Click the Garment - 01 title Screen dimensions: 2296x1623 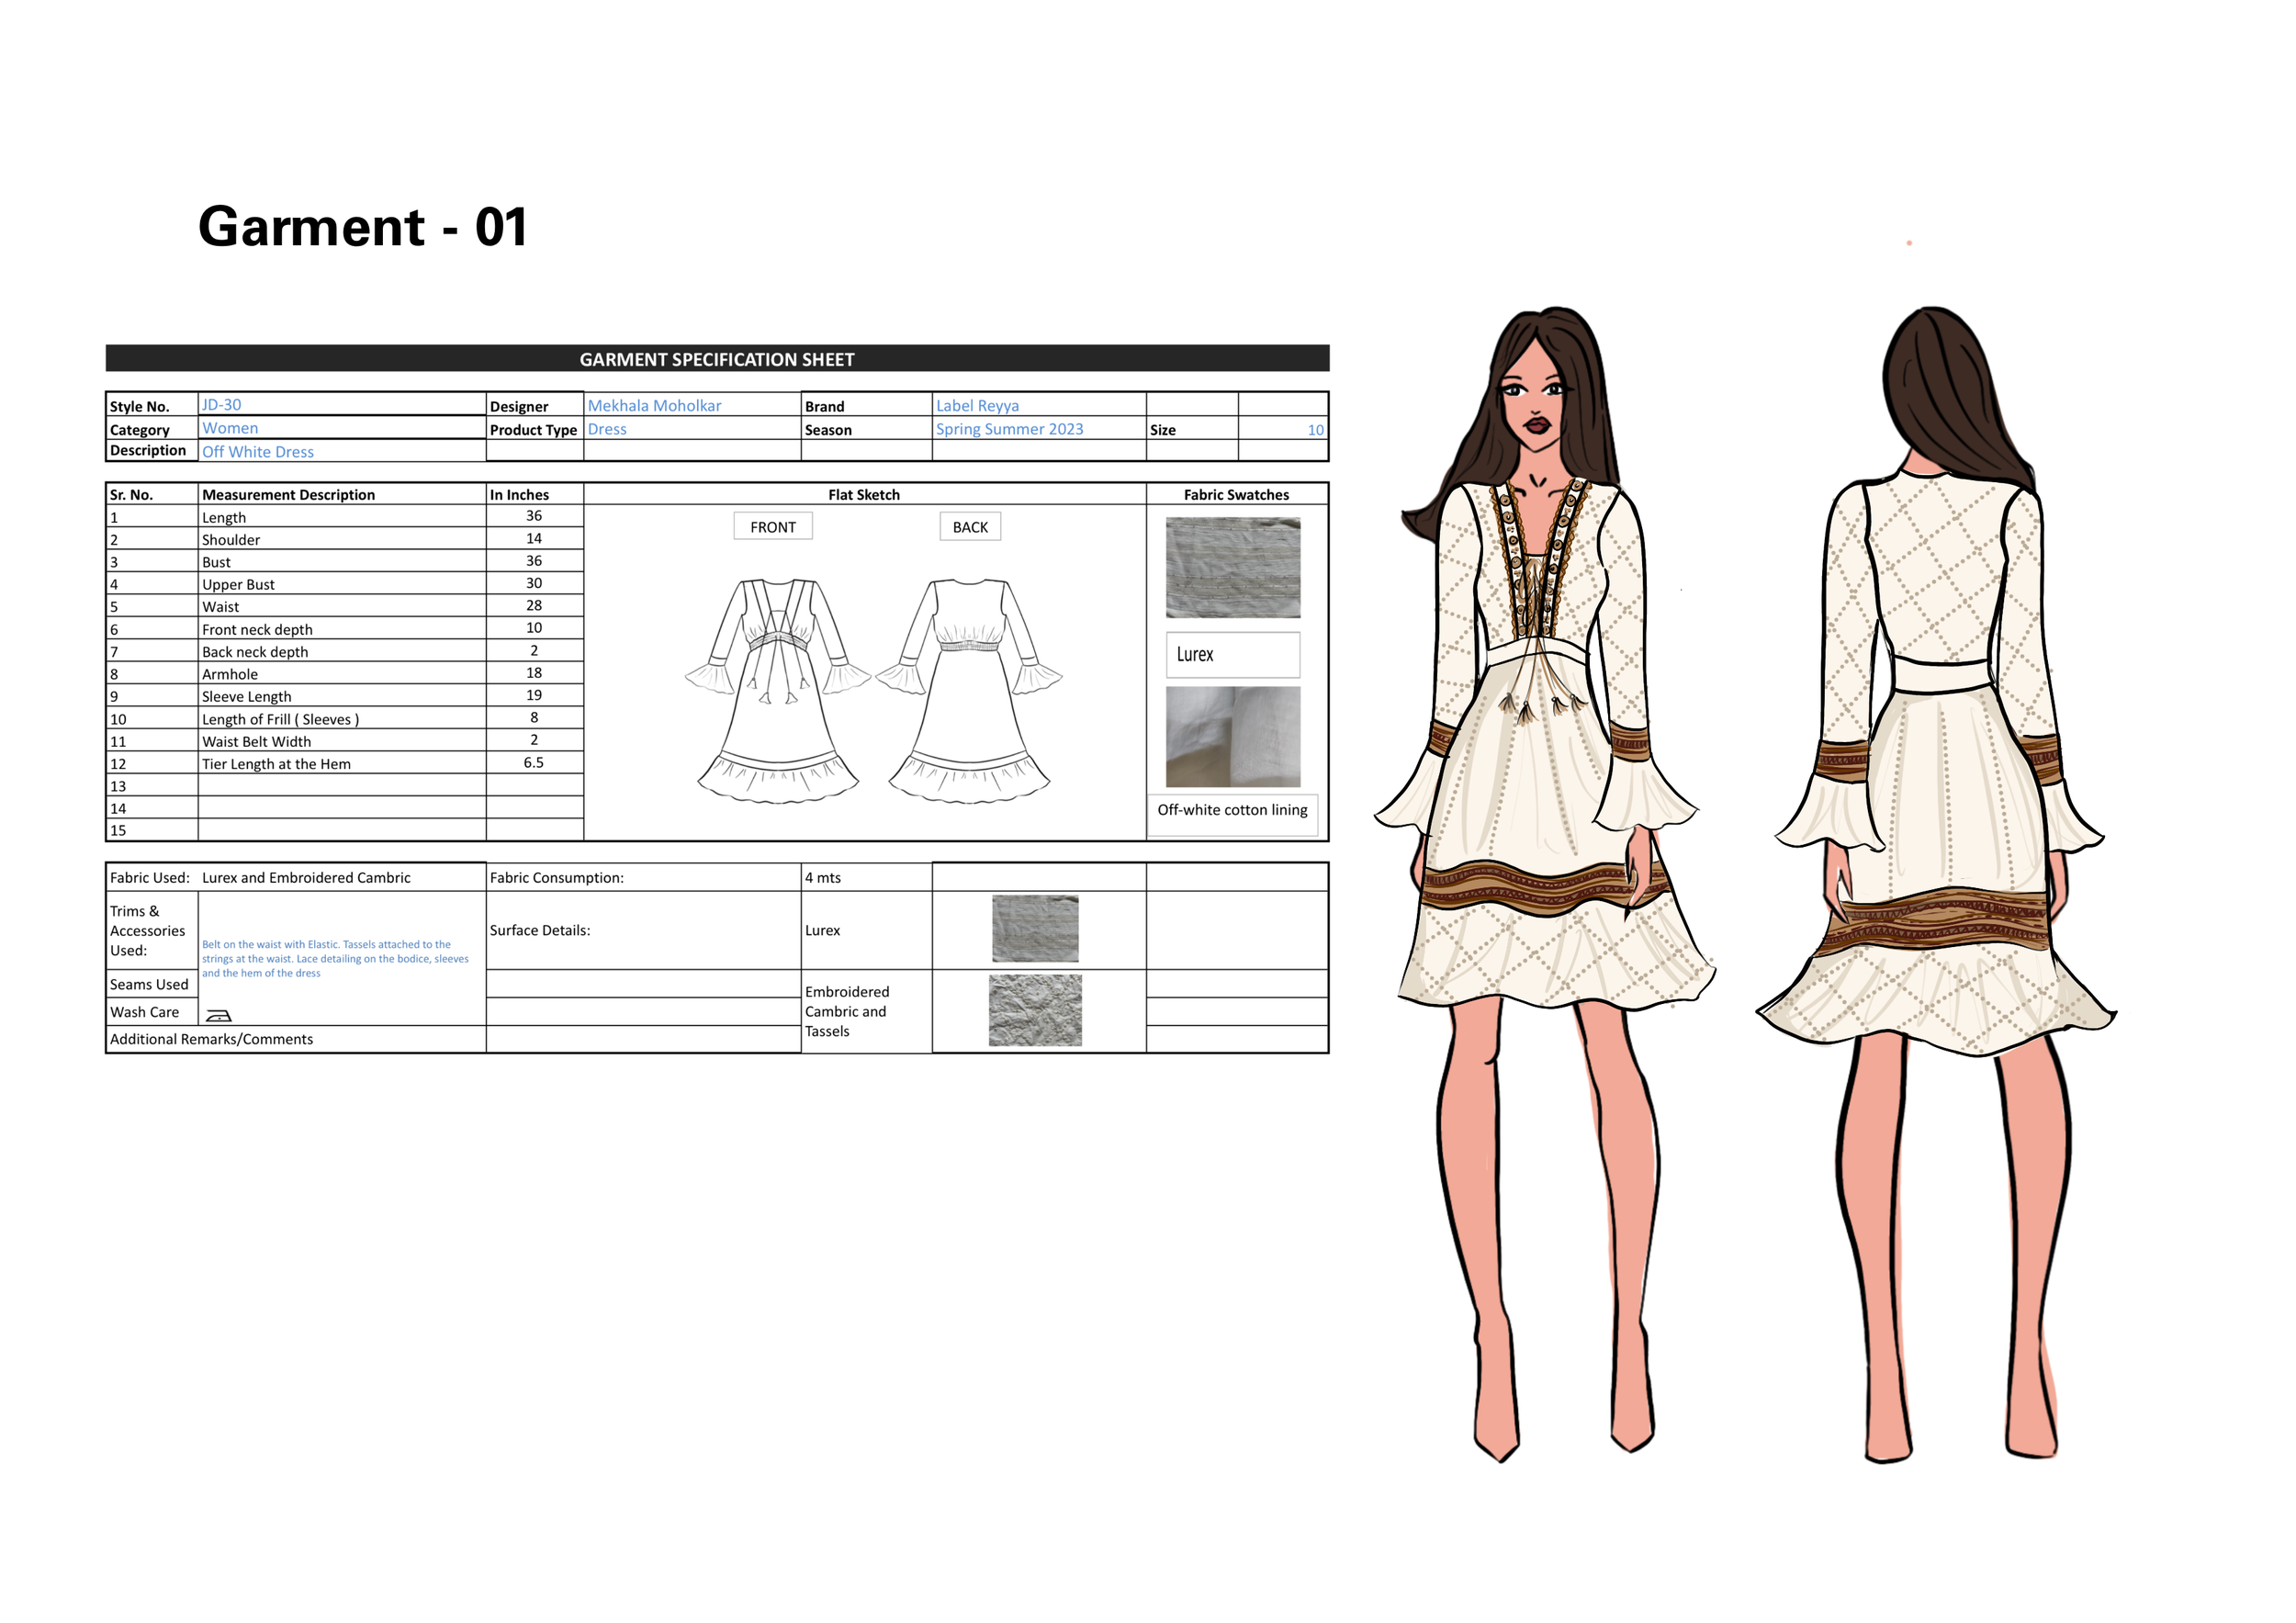pyautogui.click(x=362, y=227)
